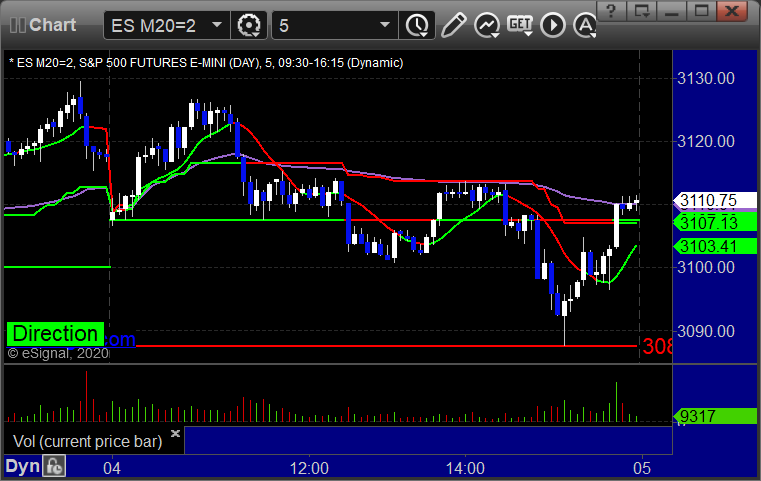761x481 pixels.
Task: Click the eSignal 2020 copyright text
Action: coord(58,353)
